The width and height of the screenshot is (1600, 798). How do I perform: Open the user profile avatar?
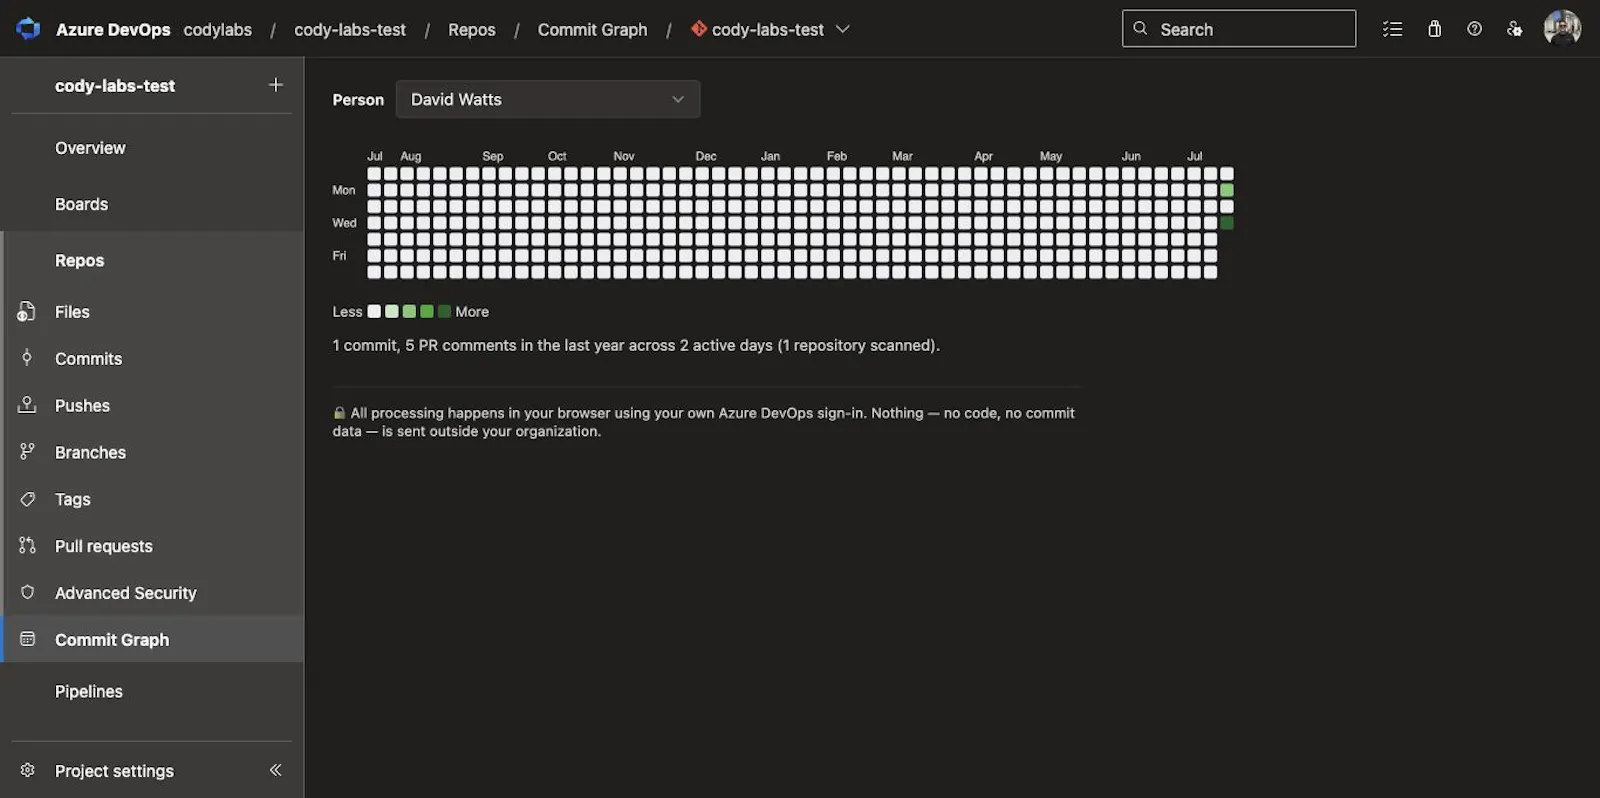click(1562, 28)
